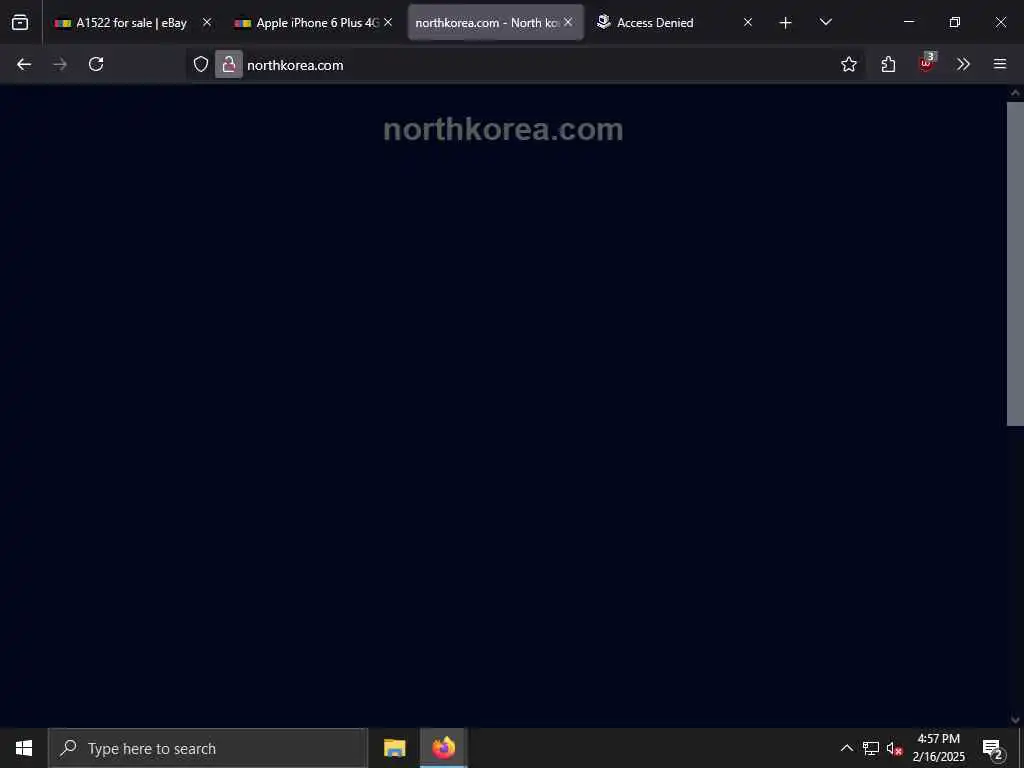This screenshot has height=768, width=1024.
Task: Close the Firefox window
Action: pos(1000,22)
